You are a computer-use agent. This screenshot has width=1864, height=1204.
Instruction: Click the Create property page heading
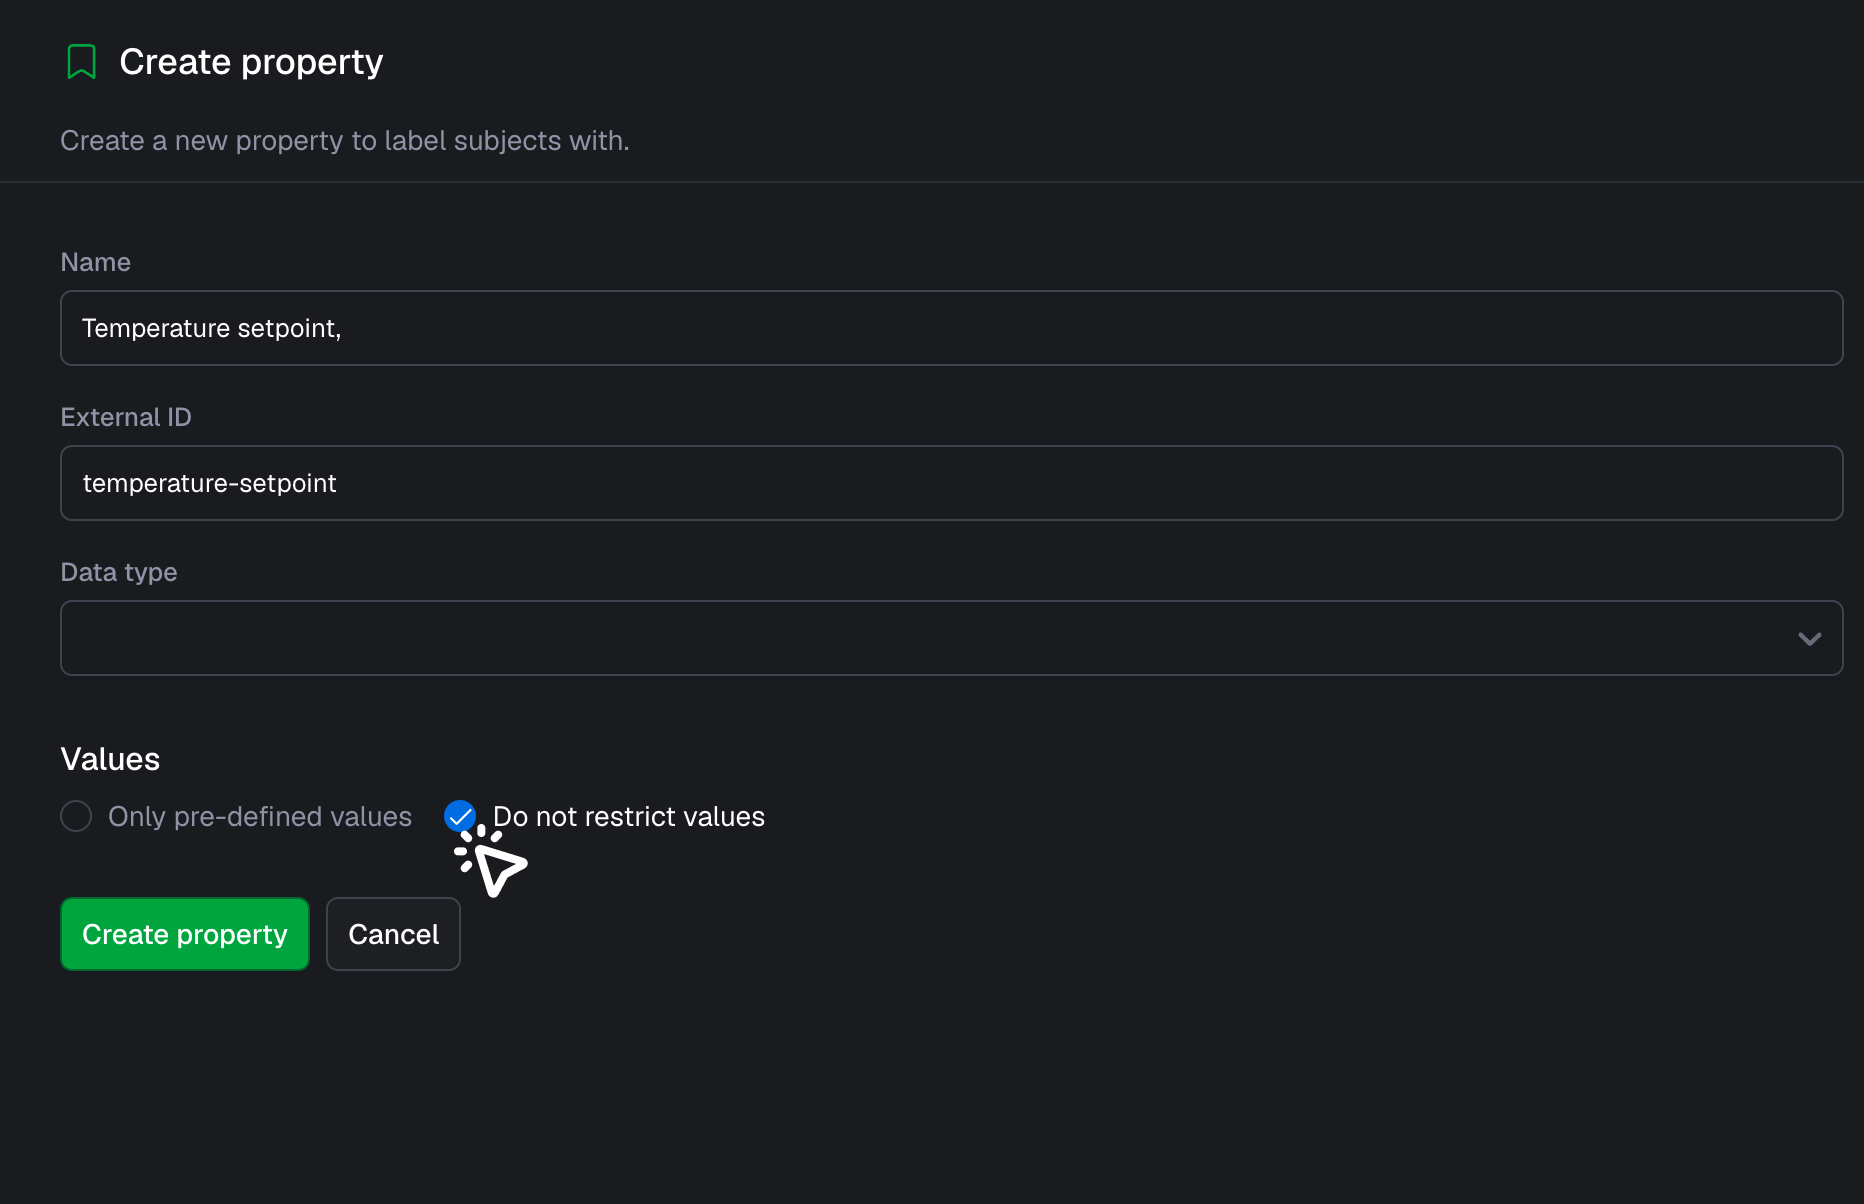click(x=251, y=62)
